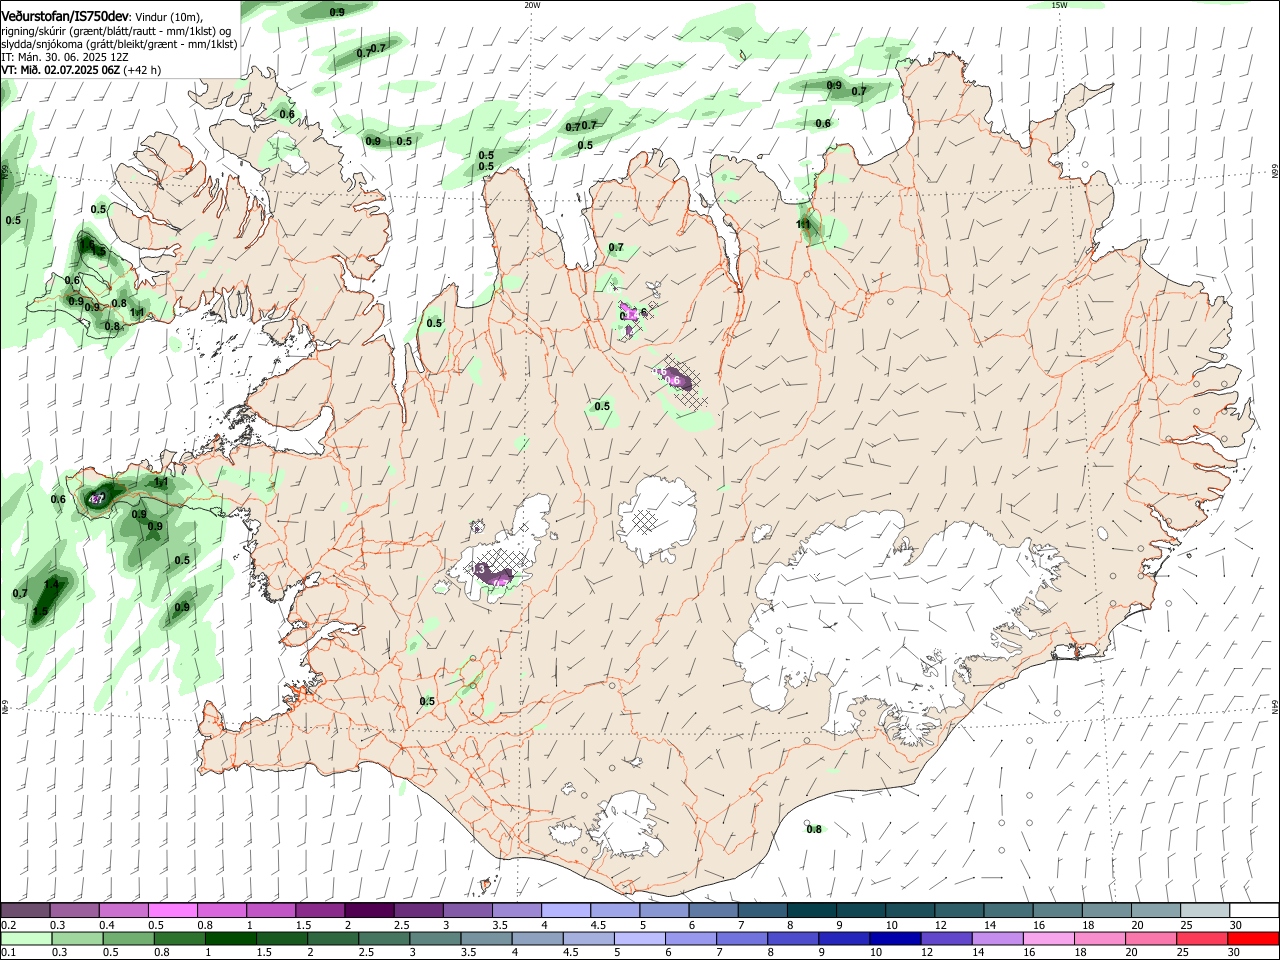Click the 0.8 rain value off the south coast
This screenshot has height=960, width=1280.
point(814,829)
